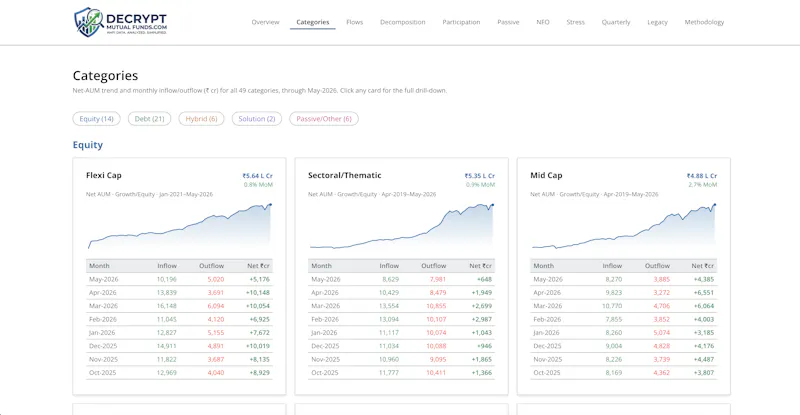This screenshot has height=415, width=800.
Task: Navigate to the NFO tab
Action: 543,22
